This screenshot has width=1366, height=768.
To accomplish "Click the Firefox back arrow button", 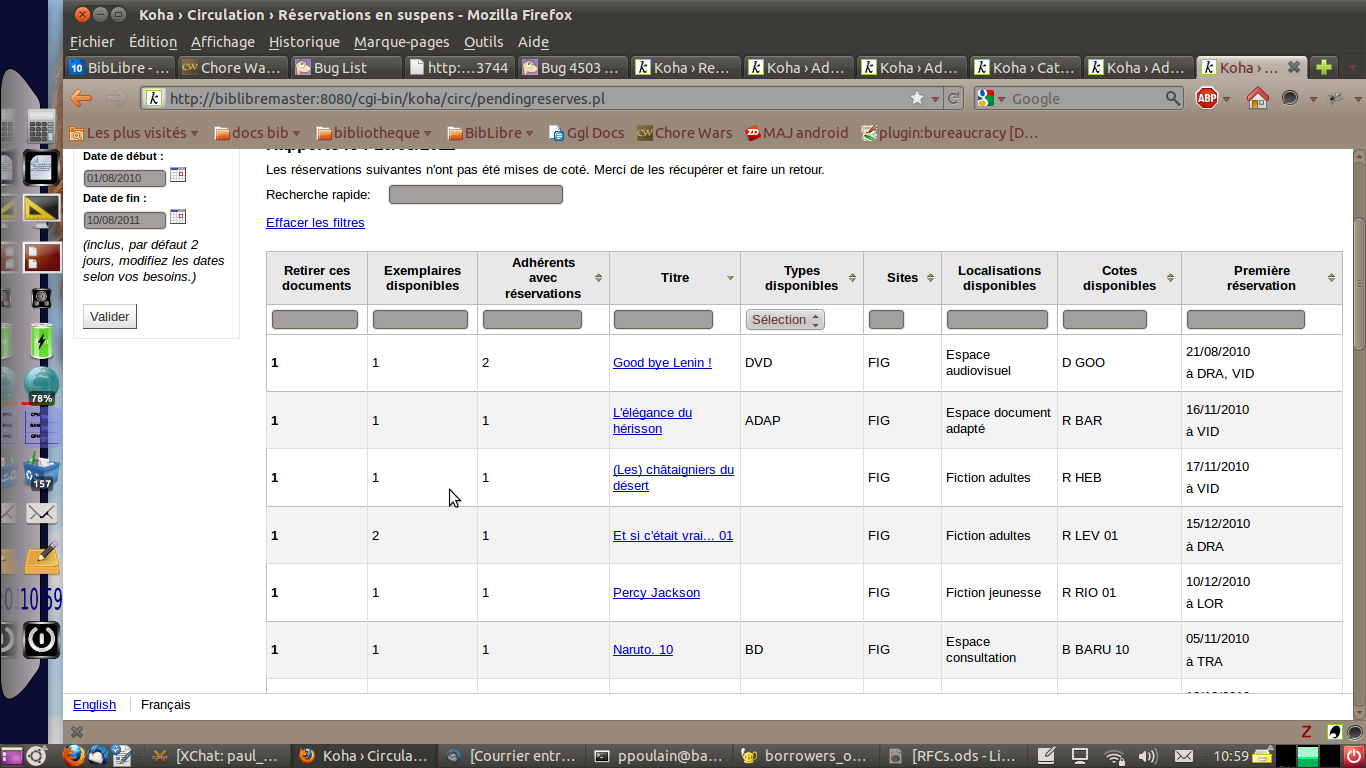I will (81, 98).
